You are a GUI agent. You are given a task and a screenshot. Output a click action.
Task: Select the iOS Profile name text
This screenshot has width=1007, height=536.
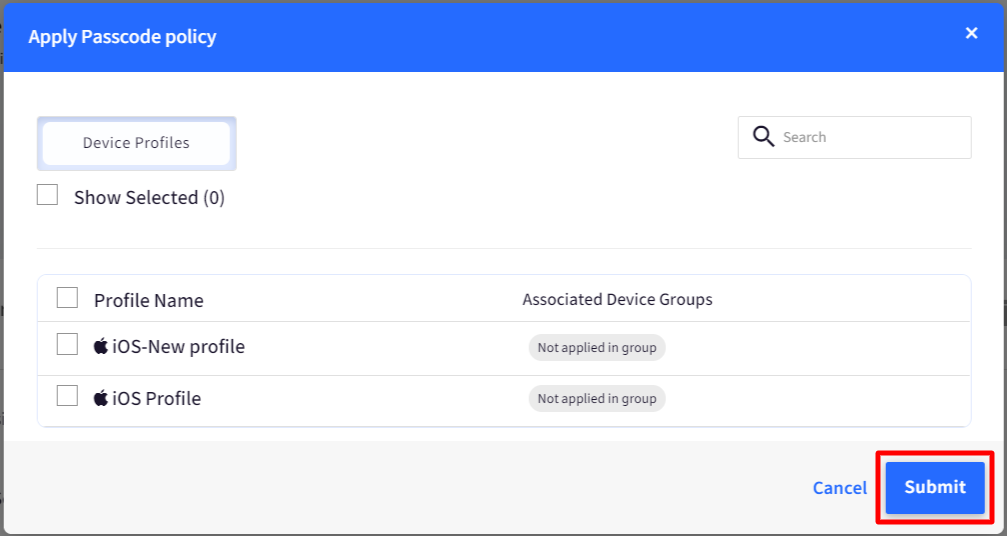[x=157, y=399]
